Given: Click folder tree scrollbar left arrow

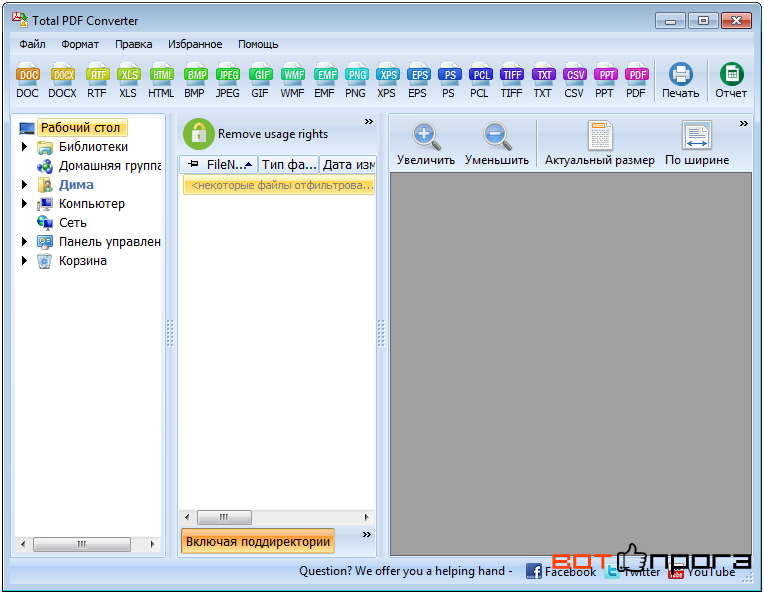Looking at the screenshot, I should [23, 544].
